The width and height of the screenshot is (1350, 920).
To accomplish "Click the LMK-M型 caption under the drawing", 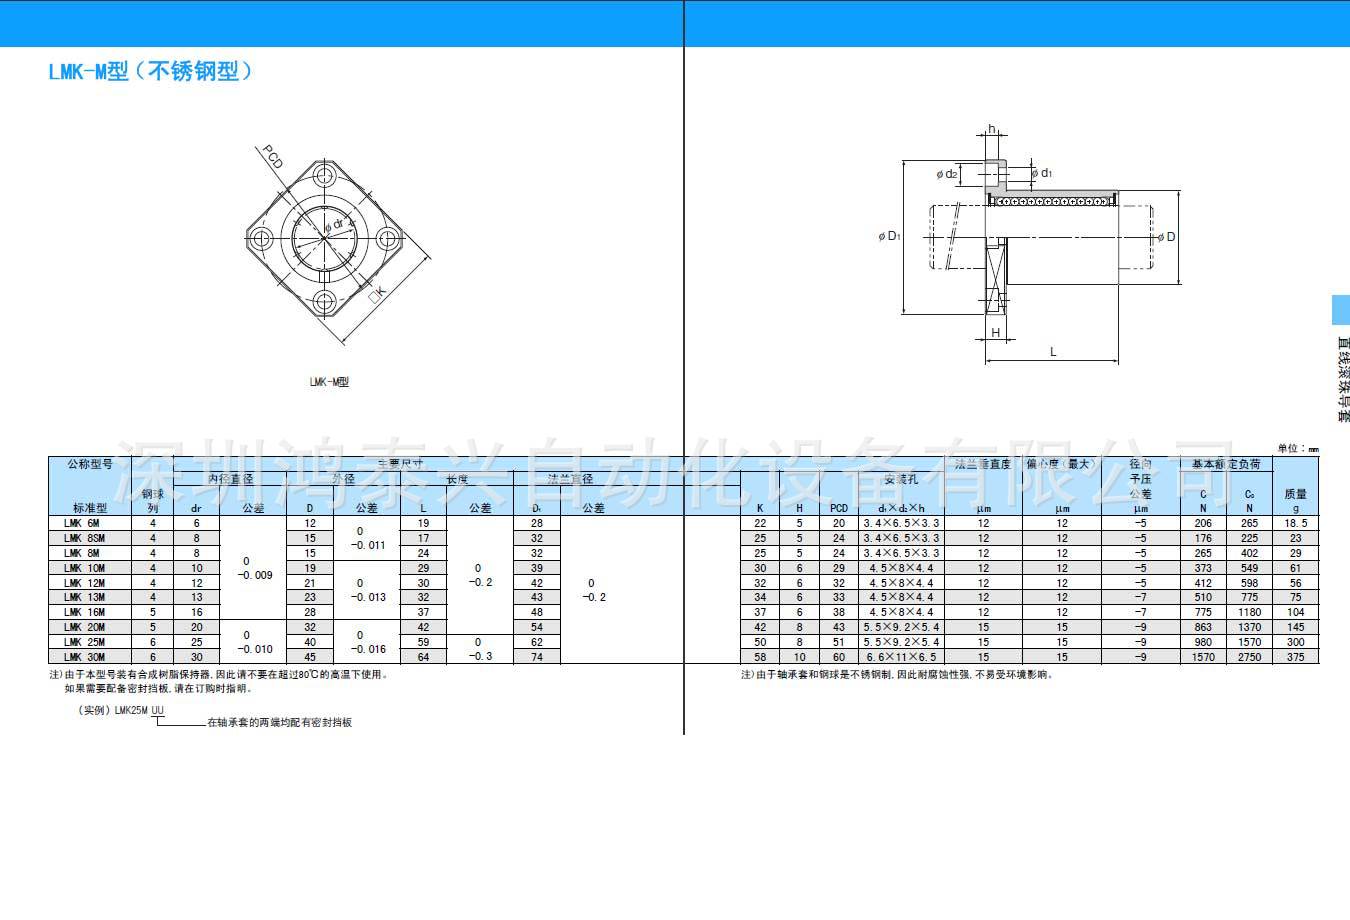I will click(329, 381).
